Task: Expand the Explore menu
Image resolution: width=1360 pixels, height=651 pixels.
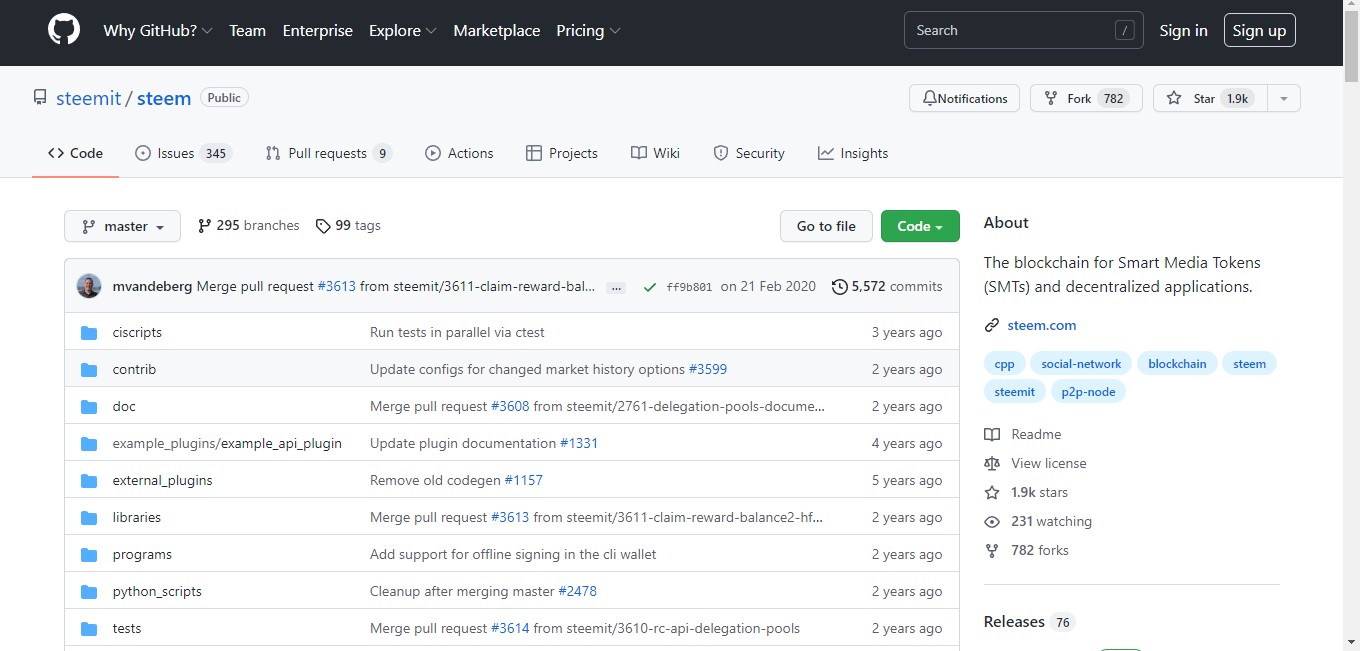Action: (403, 30)
